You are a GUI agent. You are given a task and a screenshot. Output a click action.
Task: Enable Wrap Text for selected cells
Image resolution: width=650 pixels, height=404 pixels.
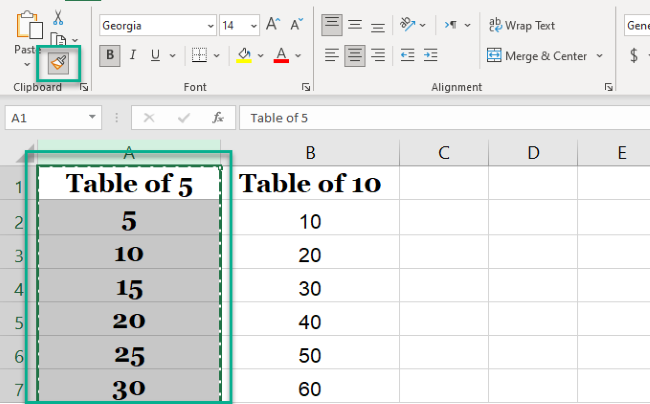tap(521, 25)
